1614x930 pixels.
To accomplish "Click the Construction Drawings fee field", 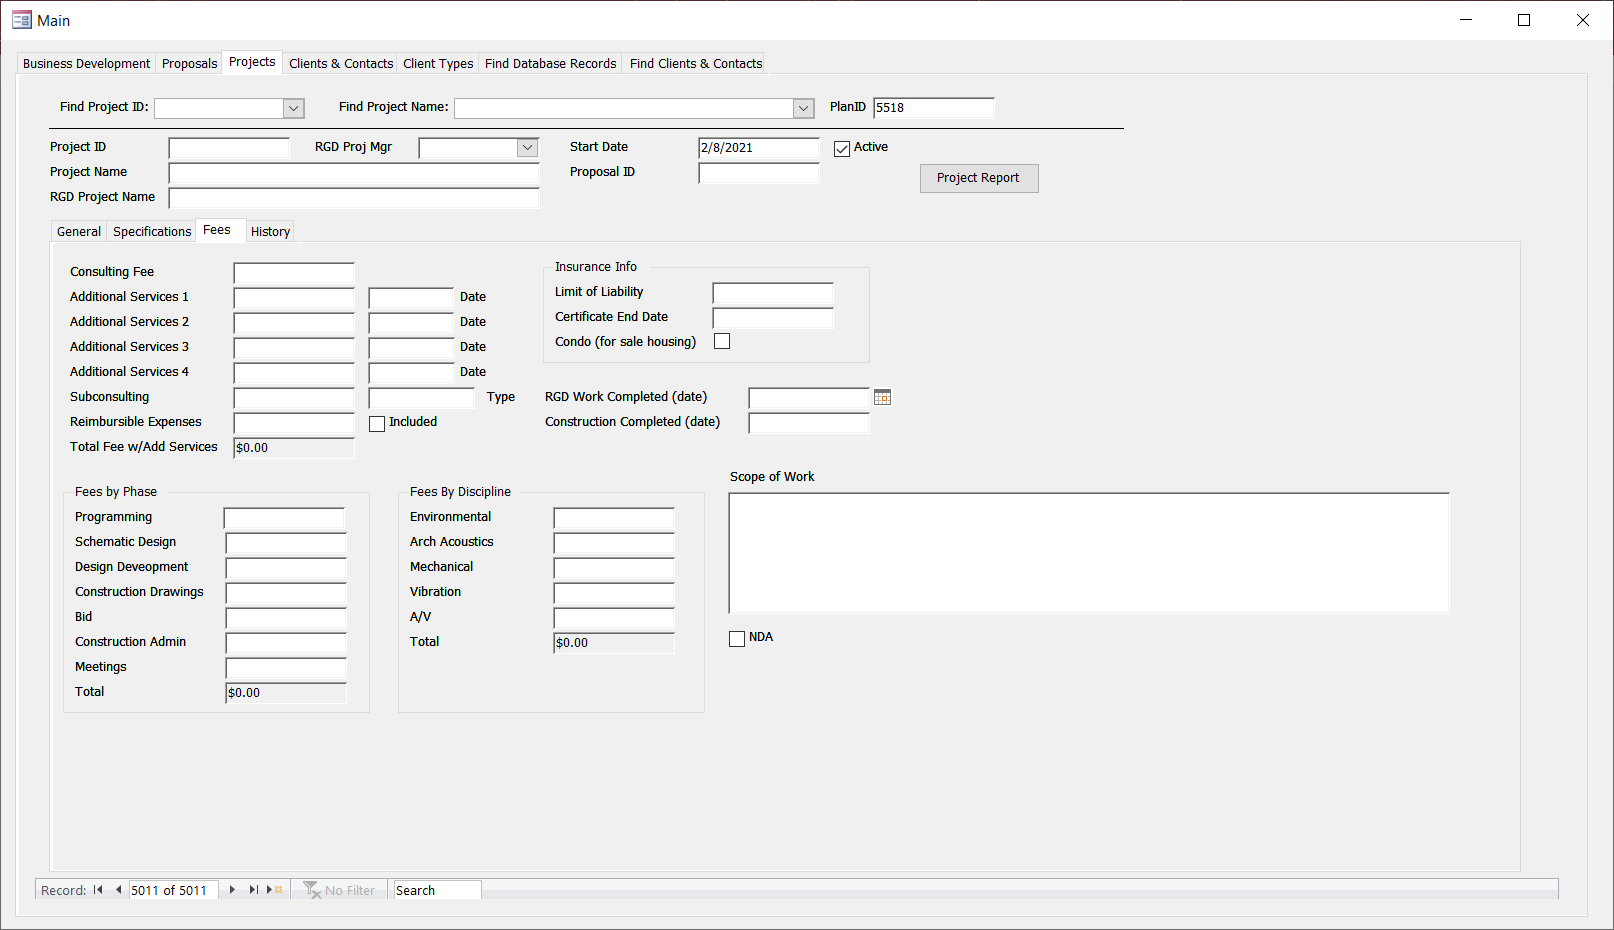I will (286, 593).
